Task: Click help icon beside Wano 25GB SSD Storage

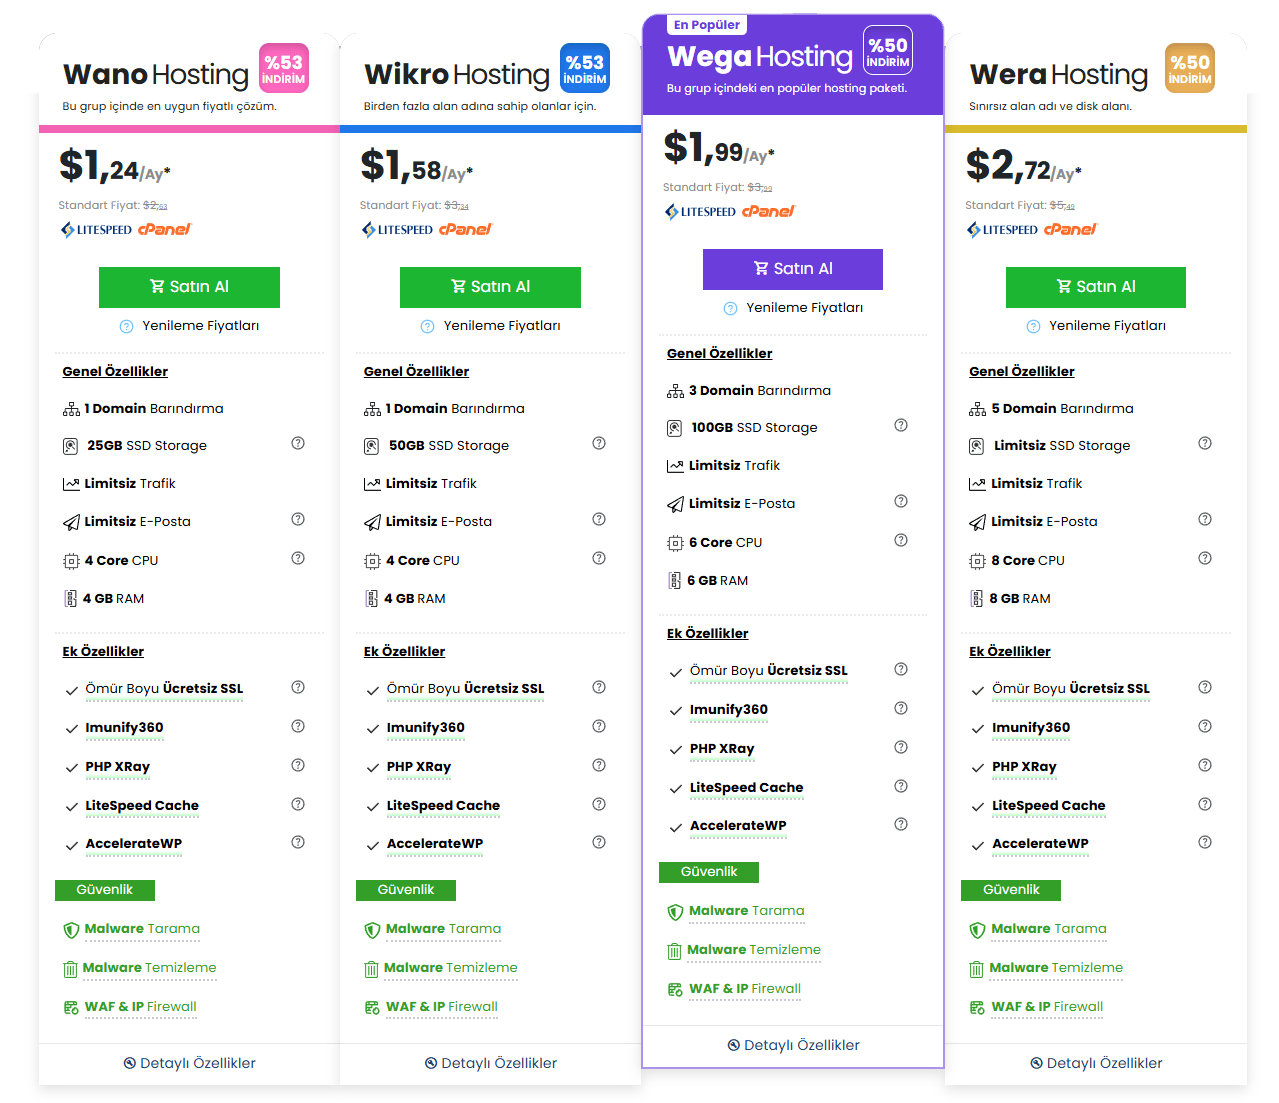Action: coord(298,443)
